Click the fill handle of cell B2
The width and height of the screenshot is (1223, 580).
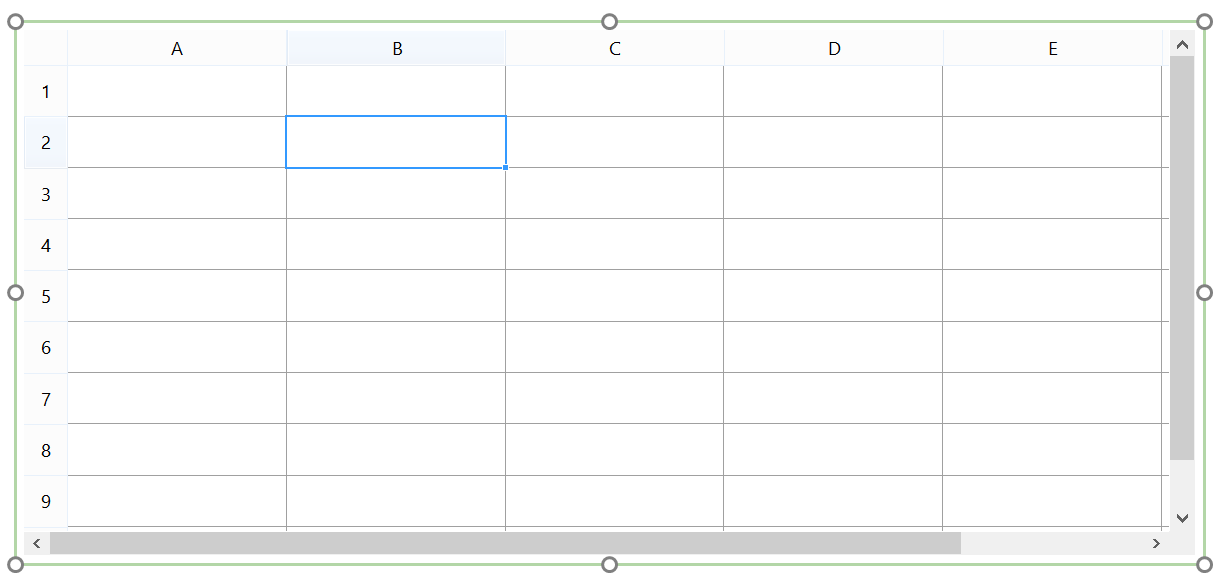point(506,168)
